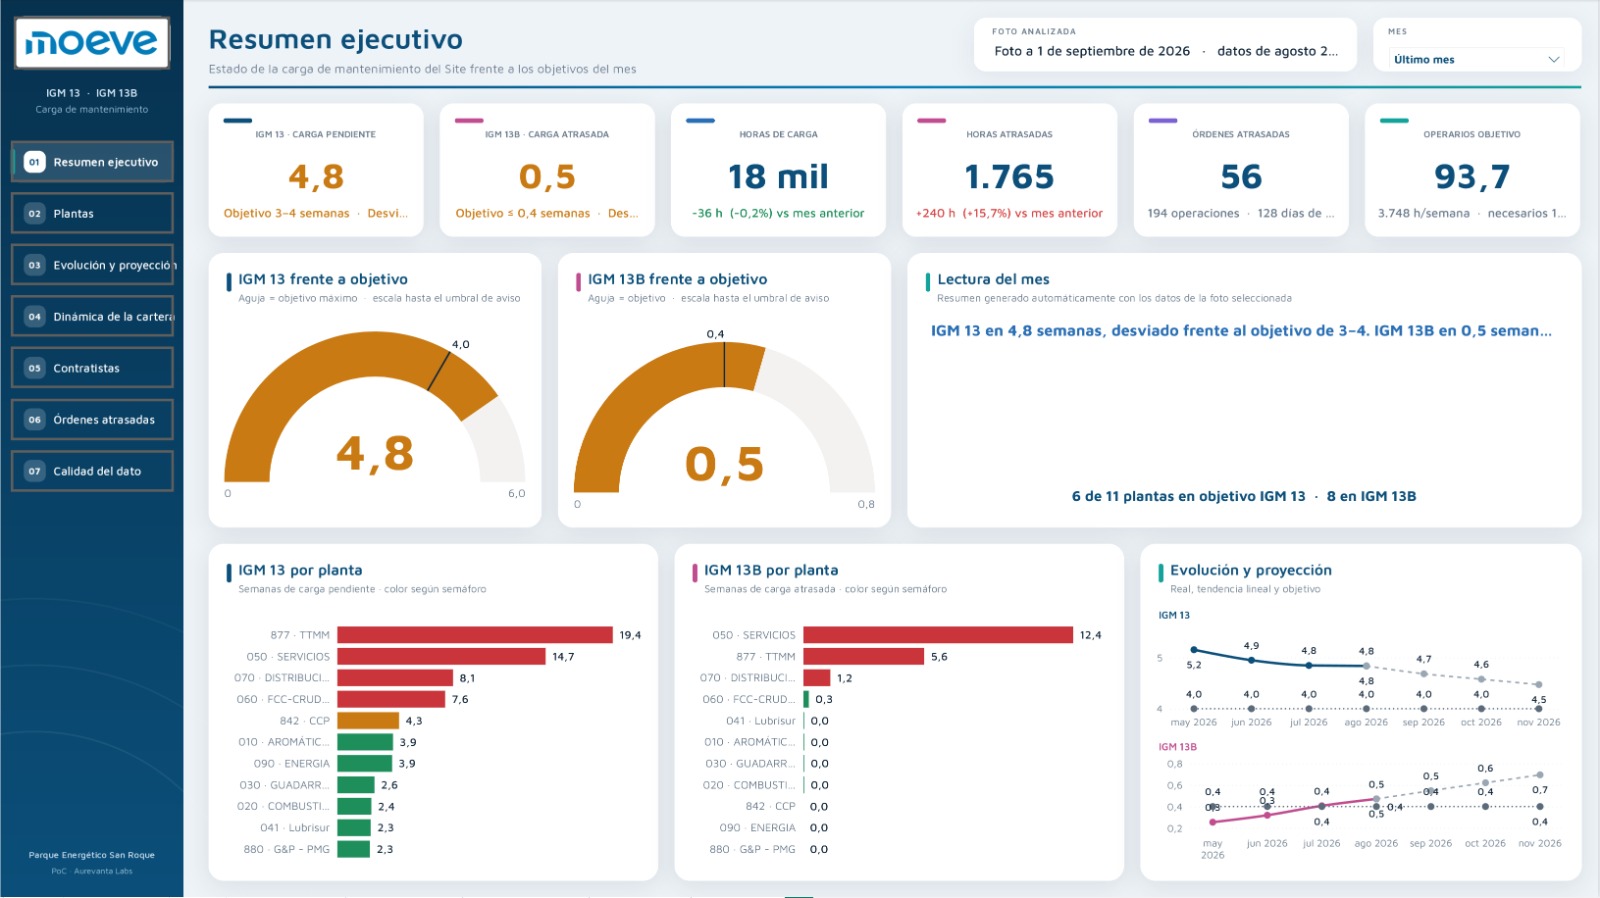The height and width of the screenshot is (898, 1600).
Task: Click the 07 badge beside Calidad del dato
Action: coord(34,471)
